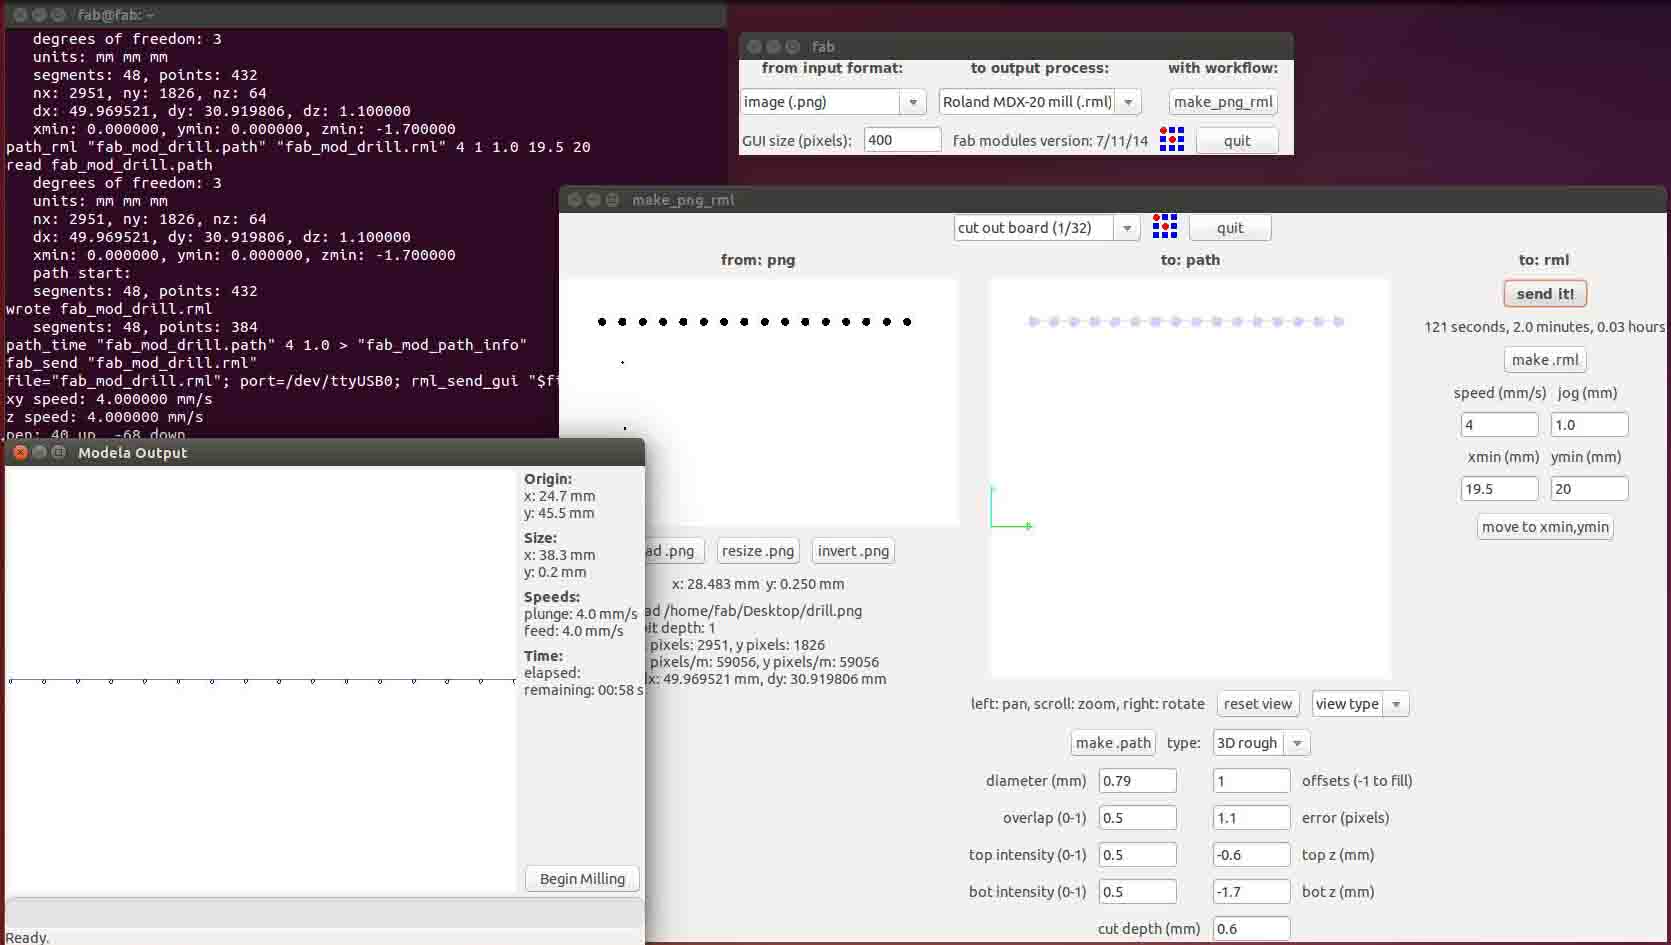The image size is (1671, 945).
Task: Click the 'remaining: 00:58 s' text
Action: pyautogui.click(x=583, y=690)
